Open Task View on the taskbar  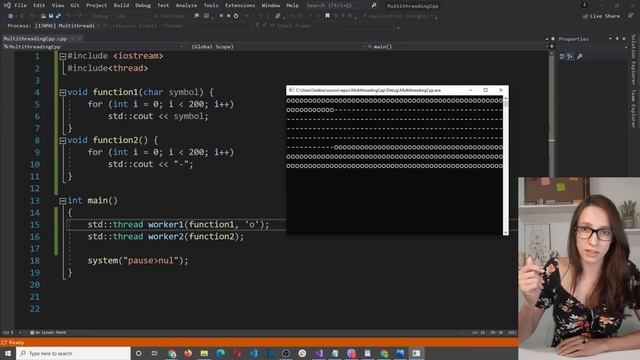pos(155,353)
